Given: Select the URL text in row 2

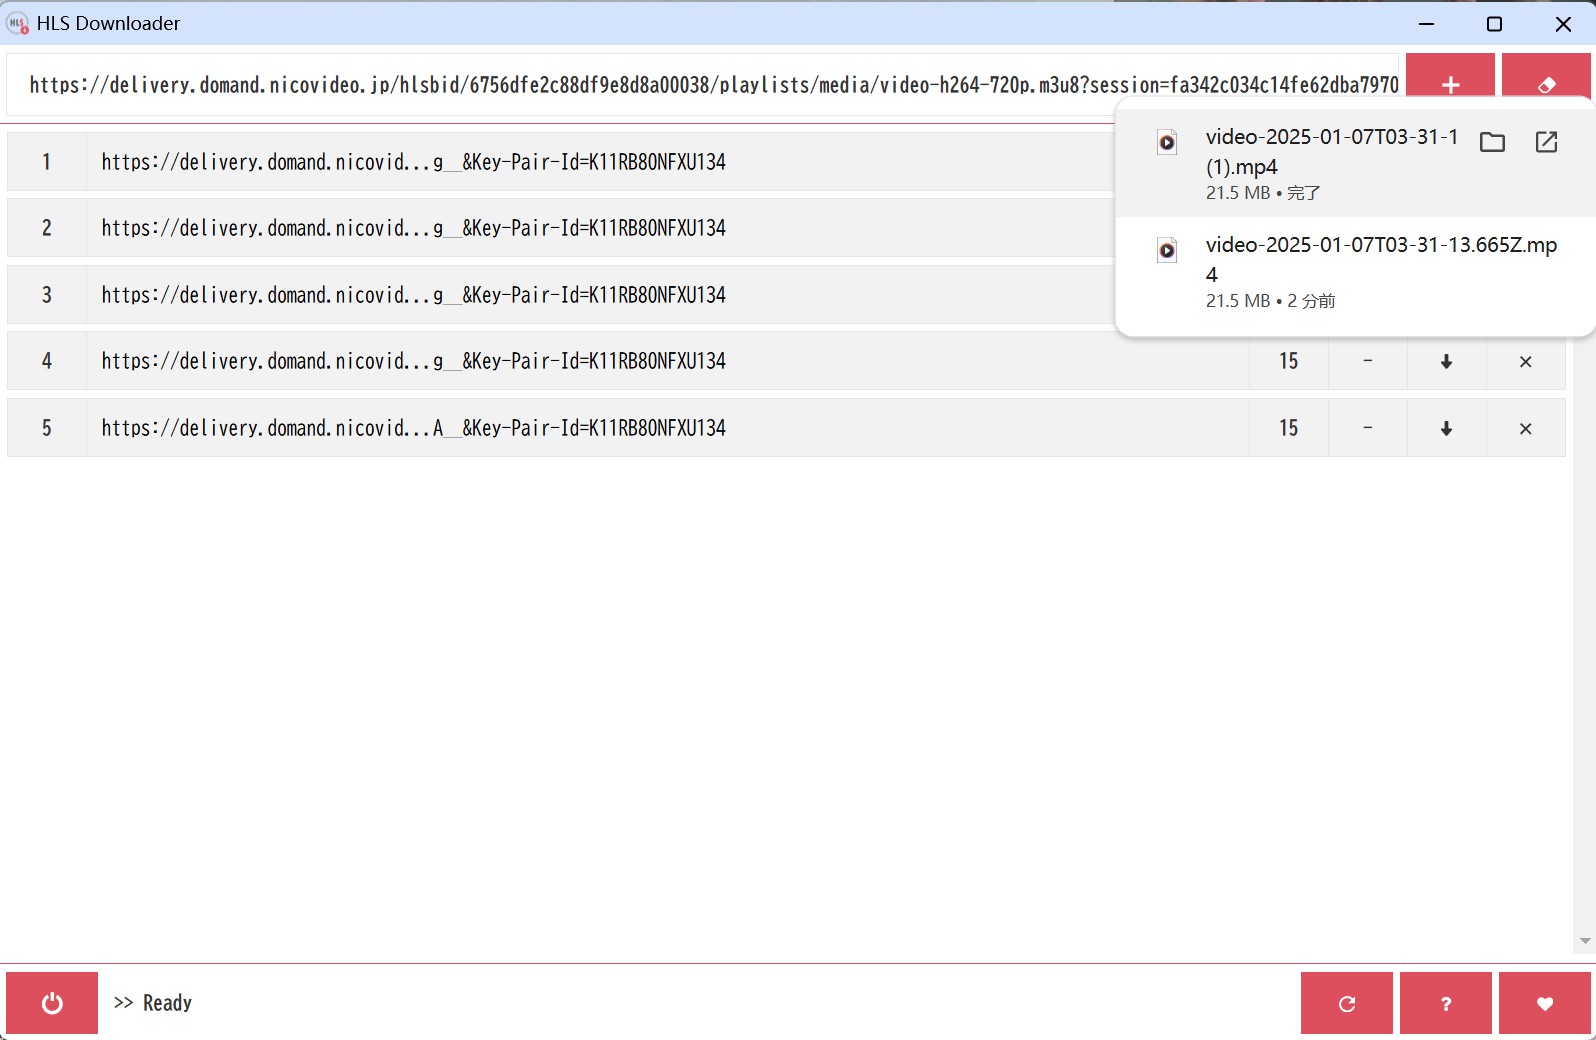Looking at the screenshot, I should [x=414, y=228].
